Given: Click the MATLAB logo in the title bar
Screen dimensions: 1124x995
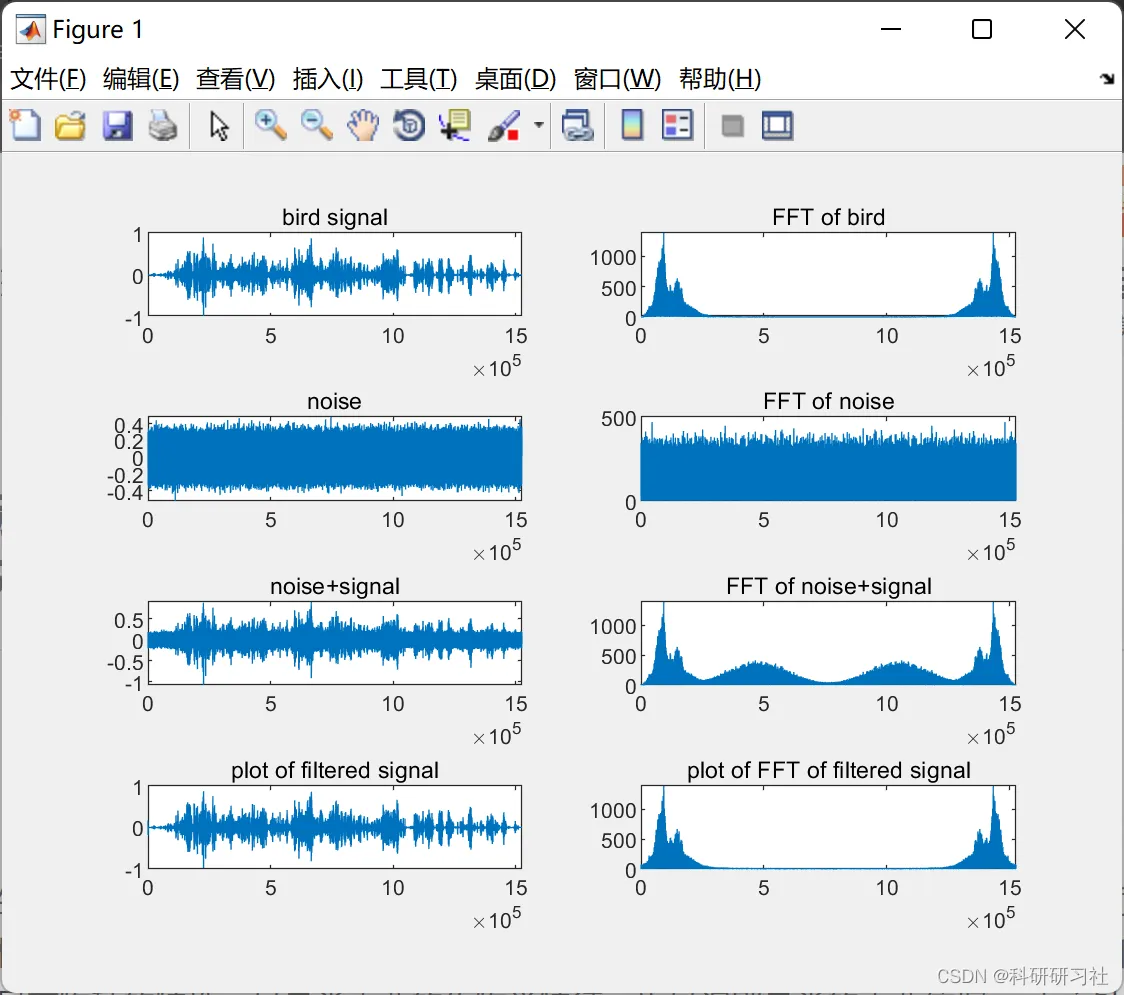Looking at the screenshot, I should coord(30,29).
